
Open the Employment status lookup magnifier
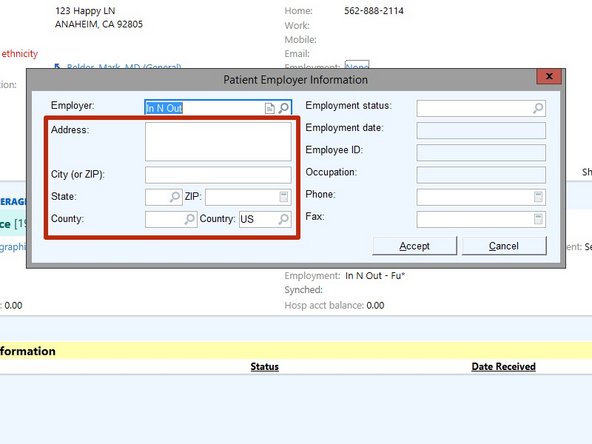pyautogui.click(x=538, y=108)
